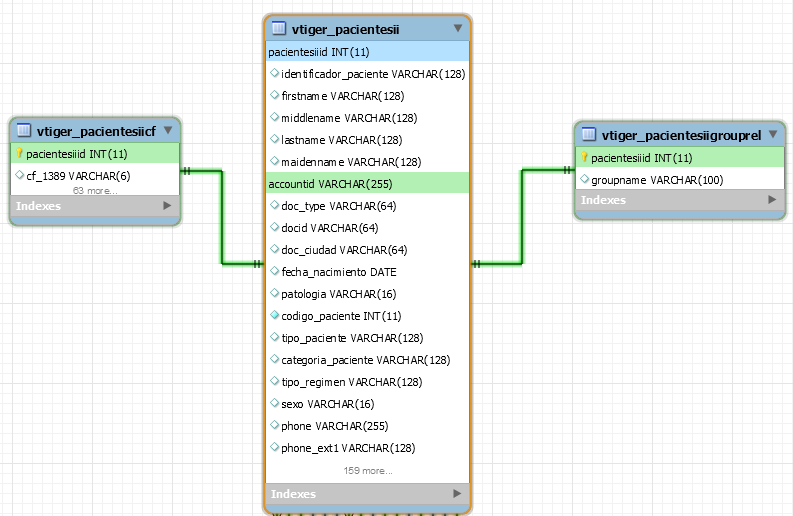793x516 pixels.
Task: Select the phone_ext1 VARCHAR(128) text
Action: pos(348,448)
